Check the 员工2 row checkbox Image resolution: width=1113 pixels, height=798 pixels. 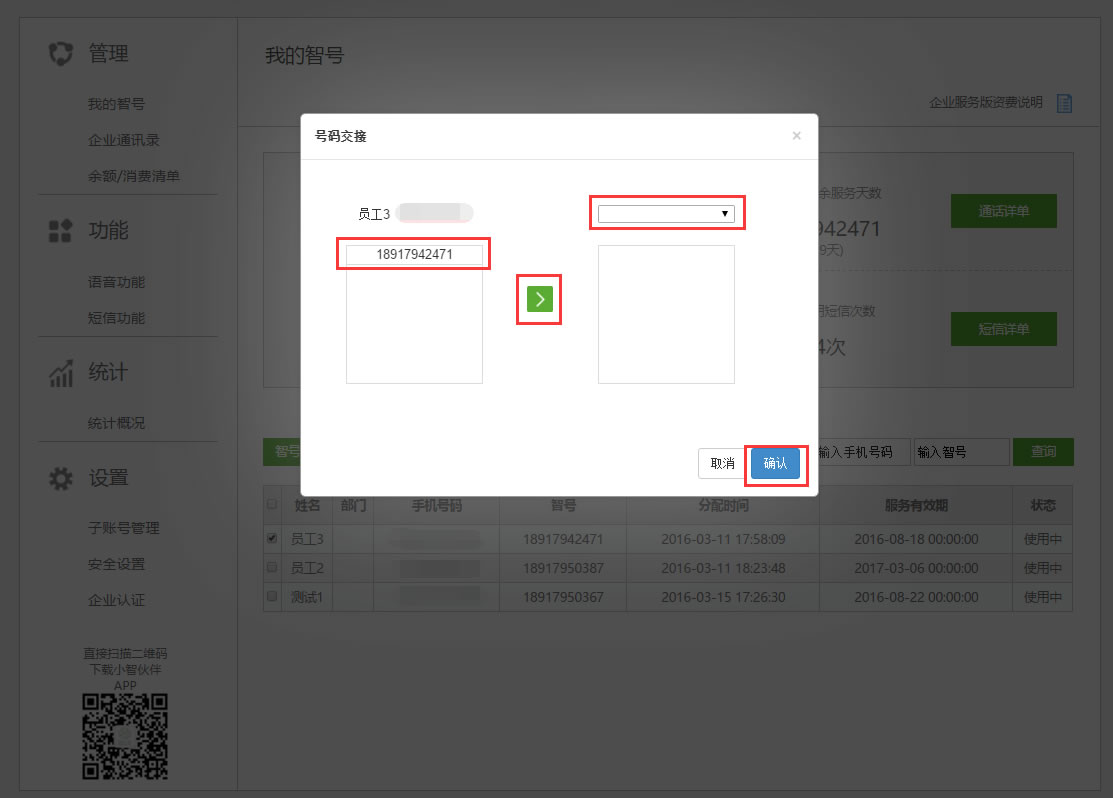tap(272, 567)
